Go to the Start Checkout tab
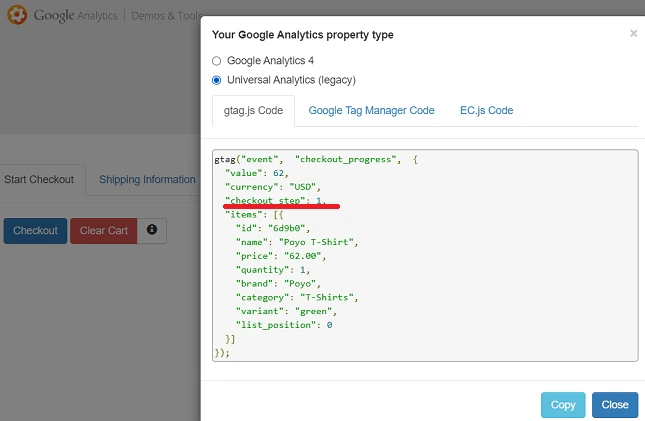Viewport: 645px width, 421px height. pyautogui.click(x=39, y=180)
